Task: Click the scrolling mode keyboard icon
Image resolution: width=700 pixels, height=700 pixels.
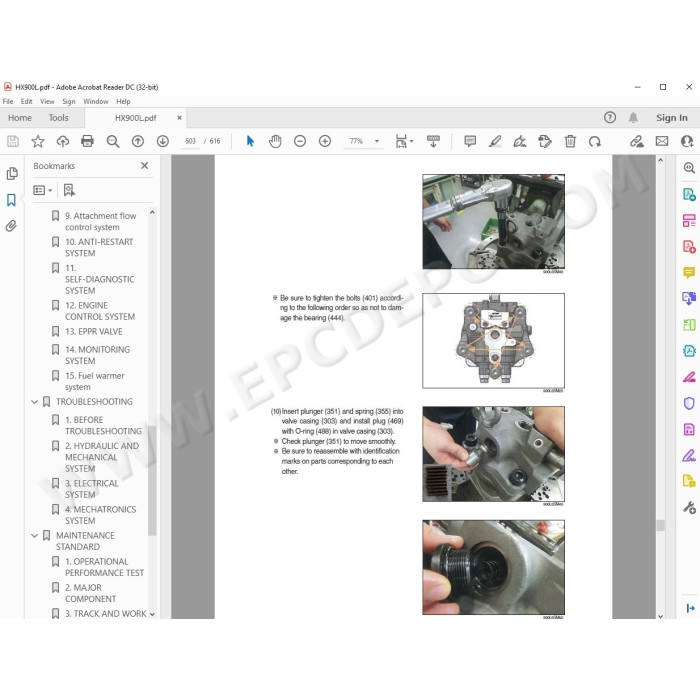Action: click(x=433, y=142)
